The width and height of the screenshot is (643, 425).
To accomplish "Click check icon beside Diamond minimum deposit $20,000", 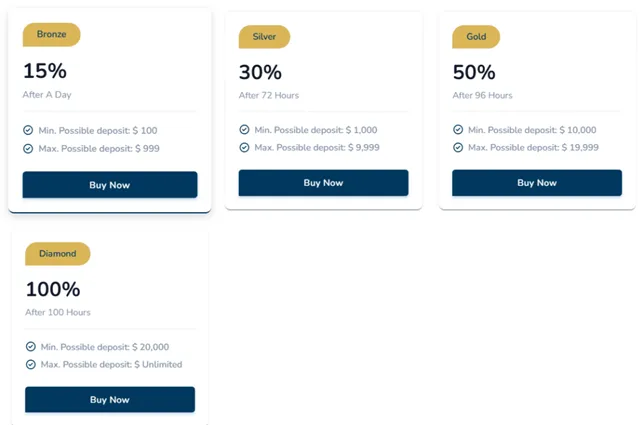I will pyautogui.click(x=31, y=347).
